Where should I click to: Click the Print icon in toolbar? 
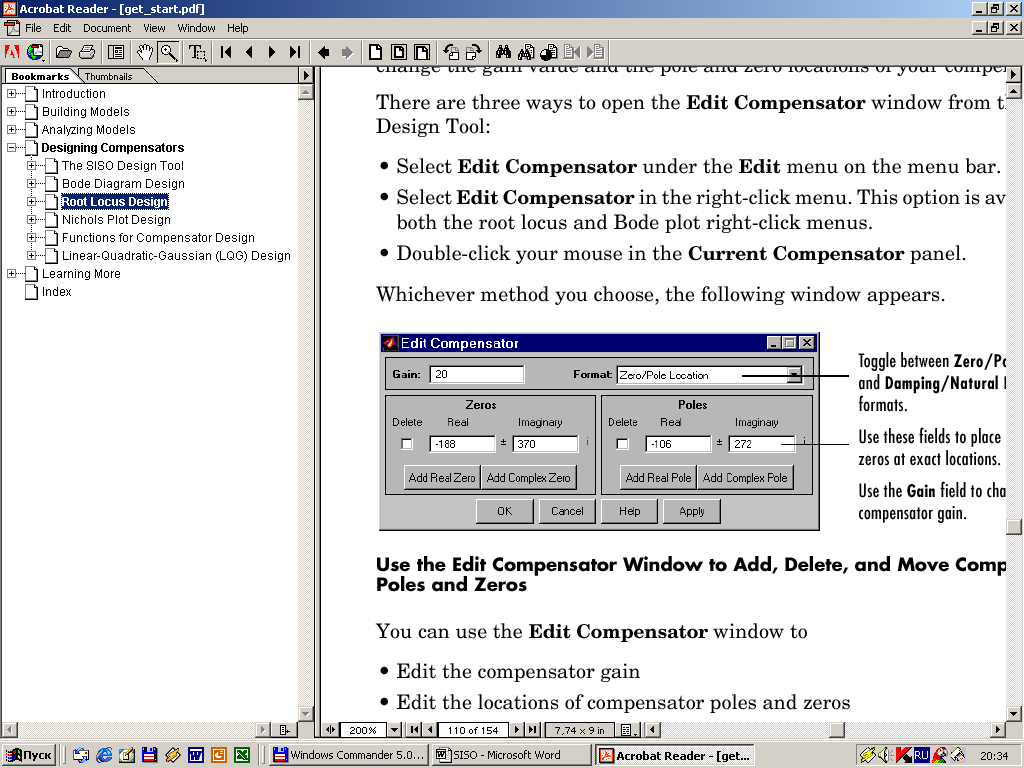[87, 52]
